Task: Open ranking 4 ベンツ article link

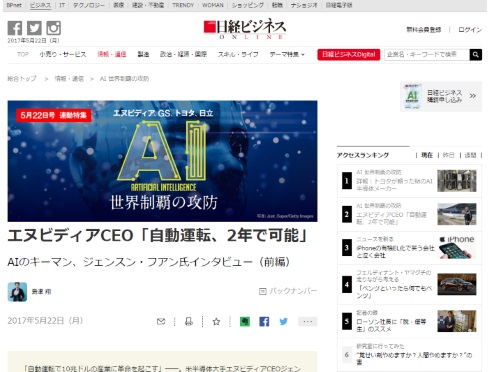Action: [x=394, y=292]
